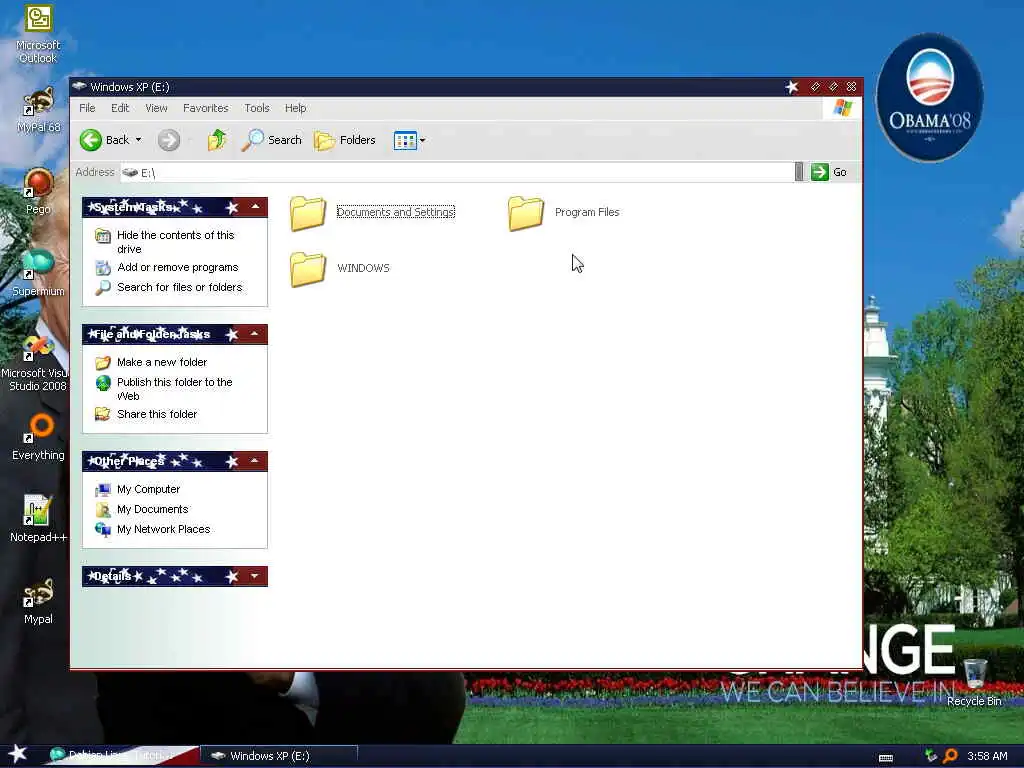Screen dimensions: 1024x768
Task: Go to My Network Places
Action: pyautogui.click(x=163, y=529)
